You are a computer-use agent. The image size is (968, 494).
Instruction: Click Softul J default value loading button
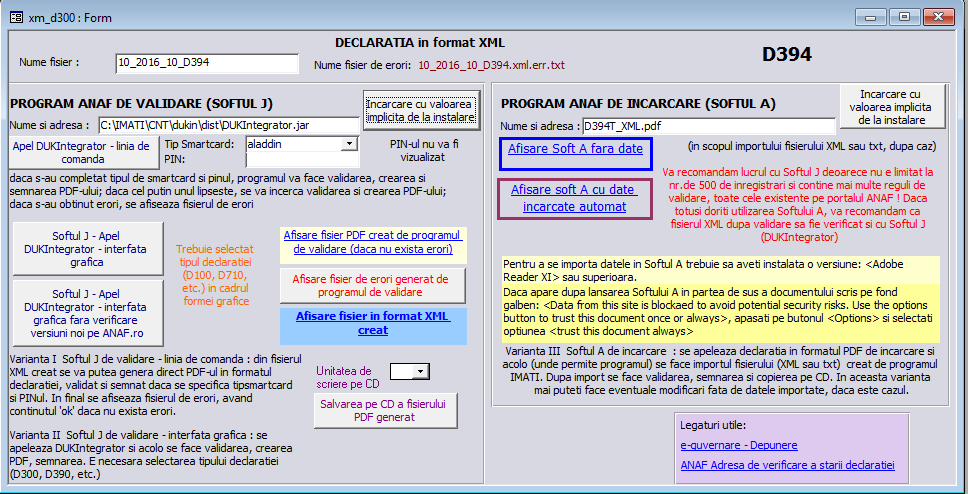coord(420,109)
